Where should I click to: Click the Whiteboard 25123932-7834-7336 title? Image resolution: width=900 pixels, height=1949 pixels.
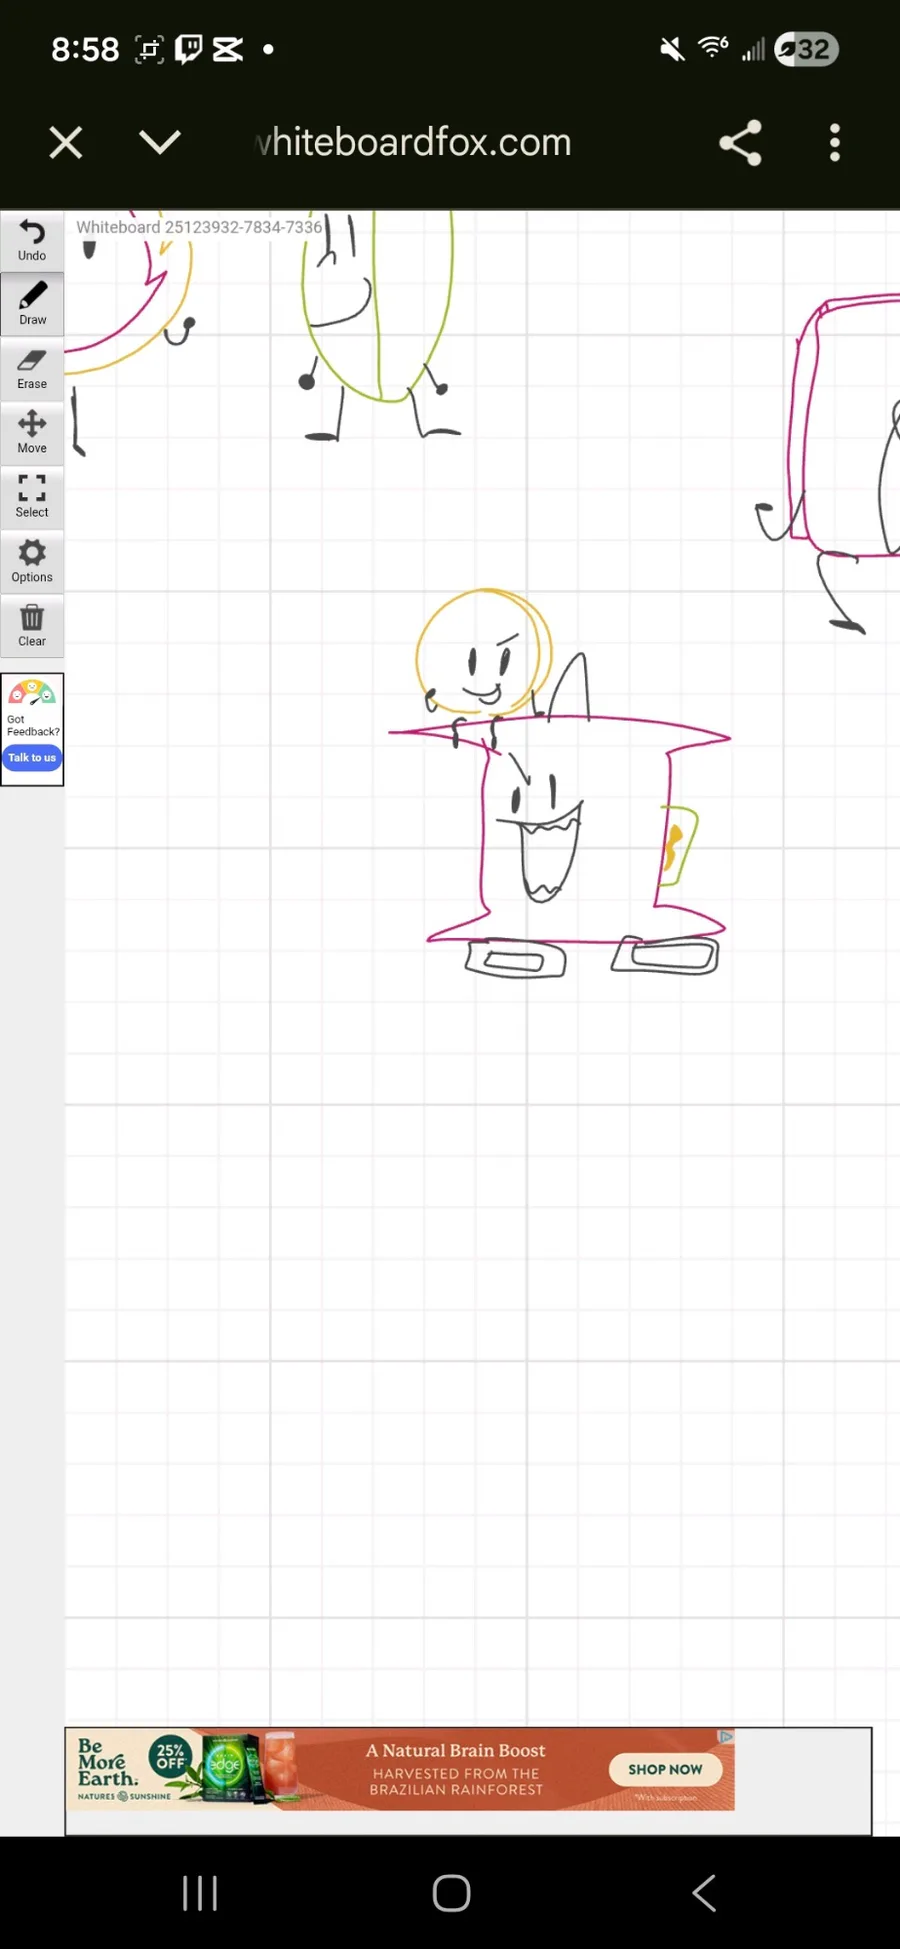[199, 227]
